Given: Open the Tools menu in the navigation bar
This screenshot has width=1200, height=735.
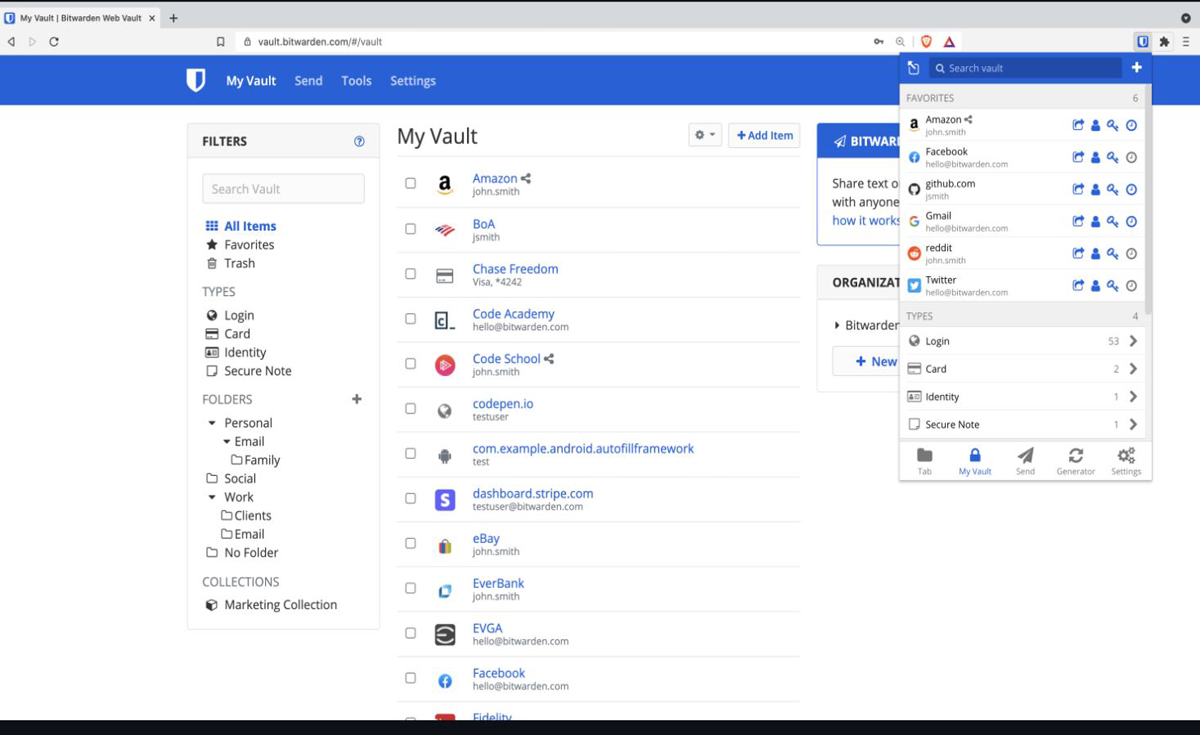Looking at the screenshot, I should [356, 80].
